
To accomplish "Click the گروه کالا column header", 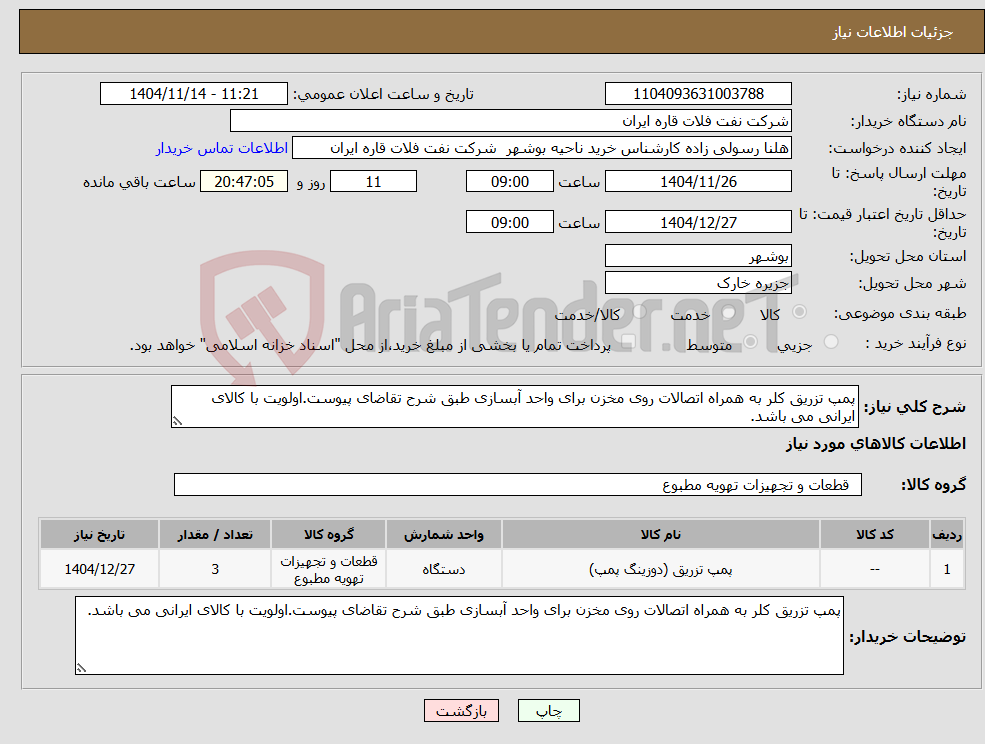I will pos(329,535).
